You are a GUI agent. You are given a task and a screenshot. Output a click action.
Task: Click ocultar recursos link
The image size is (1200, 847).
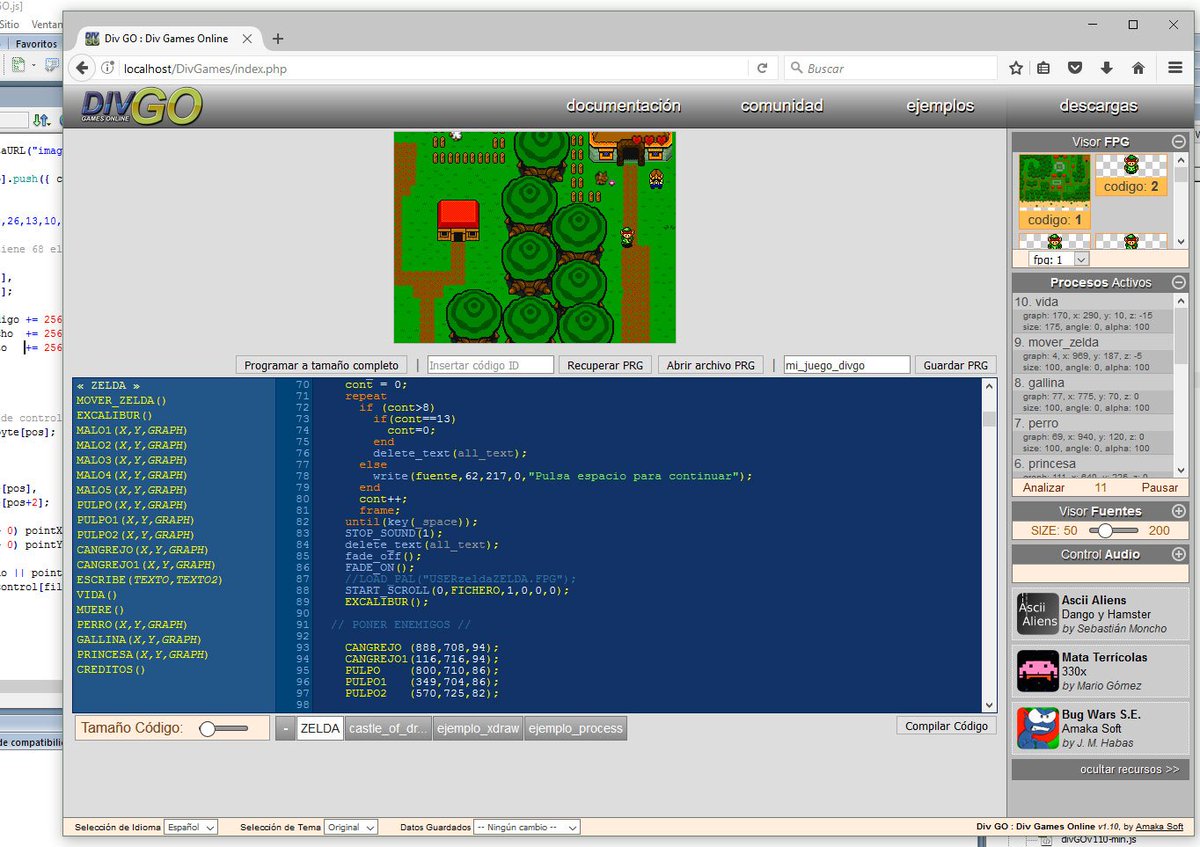tap(1129, 769)
